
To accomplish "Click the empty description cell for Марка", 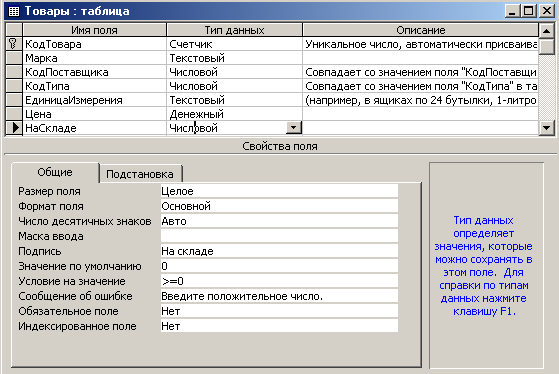I will (x=421, y=58).
